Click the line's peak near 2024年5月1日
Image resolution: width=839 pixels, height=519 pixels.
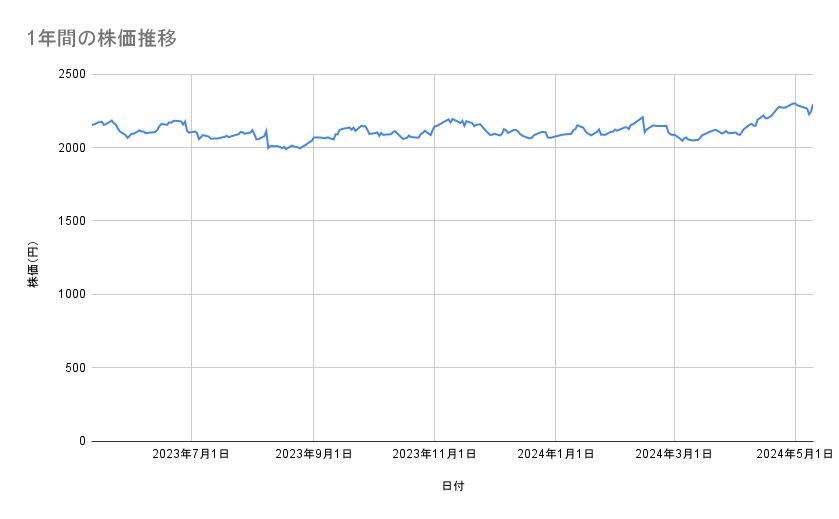coord(793,103)
